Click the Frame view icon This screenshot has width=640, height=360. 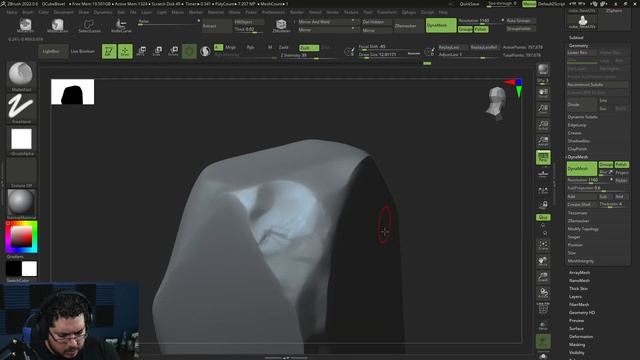(543, 245)
